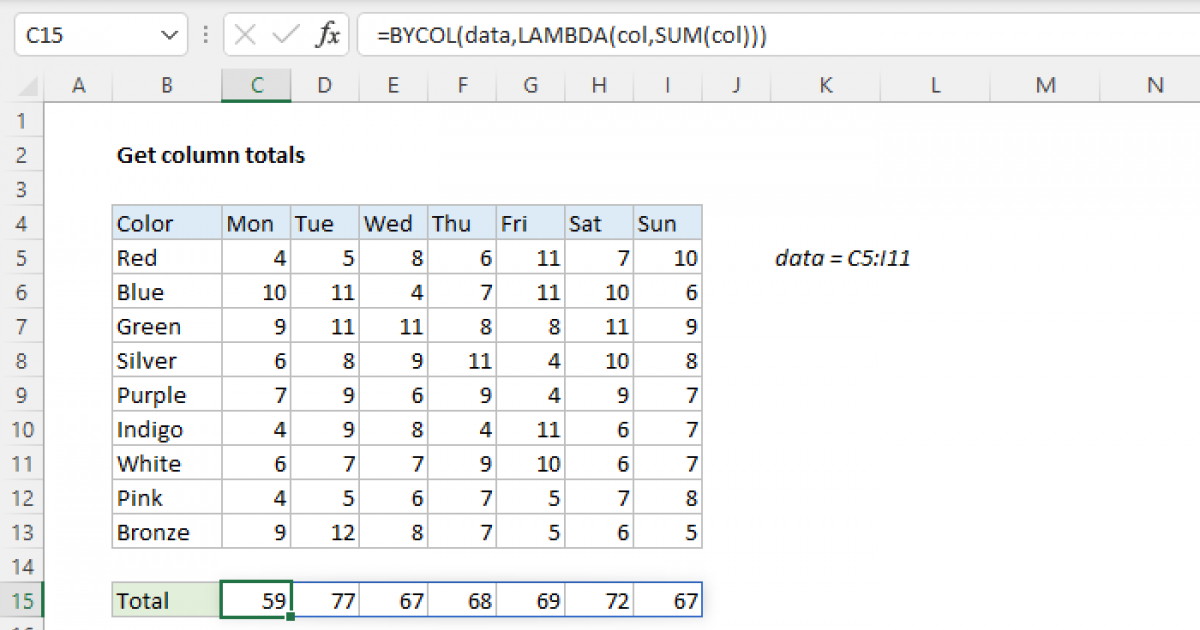
Task: Select row 15 header
Action: (22, 601)
